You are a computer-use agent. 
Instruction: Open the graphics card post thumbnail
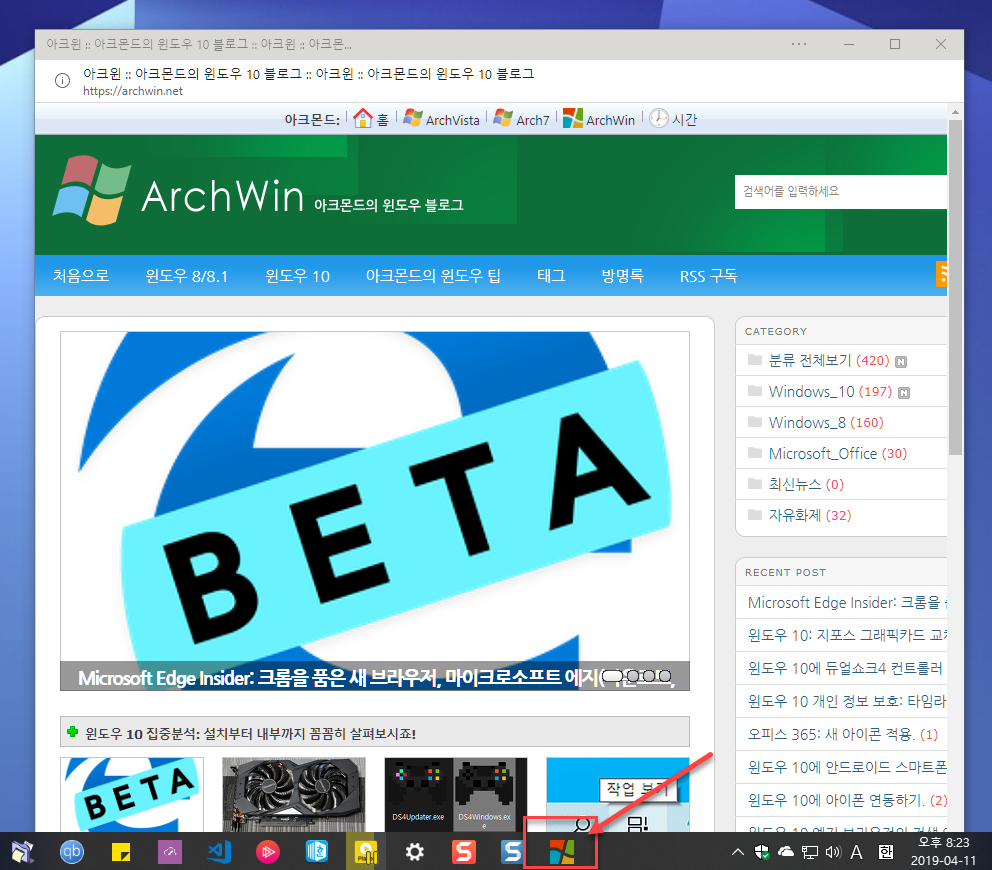point(294,795)
